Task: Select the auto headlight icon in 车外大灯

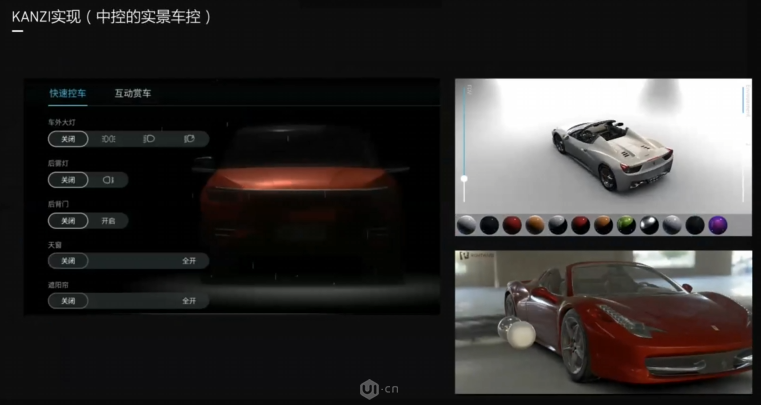Action: (190, 139)
